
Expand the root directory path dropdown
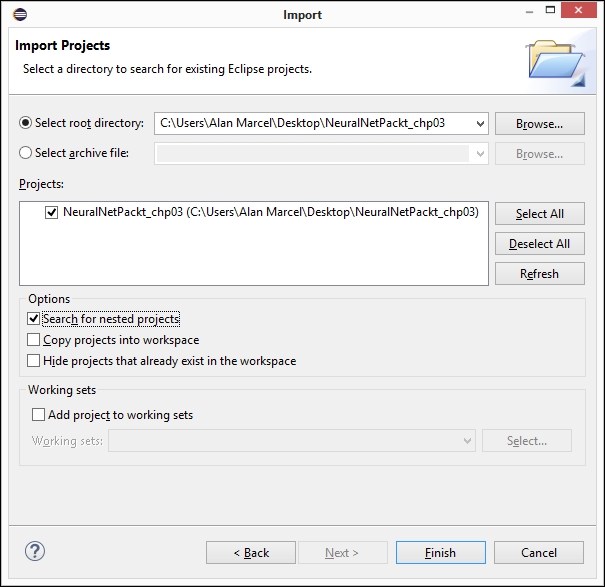(x=479, y=124)
